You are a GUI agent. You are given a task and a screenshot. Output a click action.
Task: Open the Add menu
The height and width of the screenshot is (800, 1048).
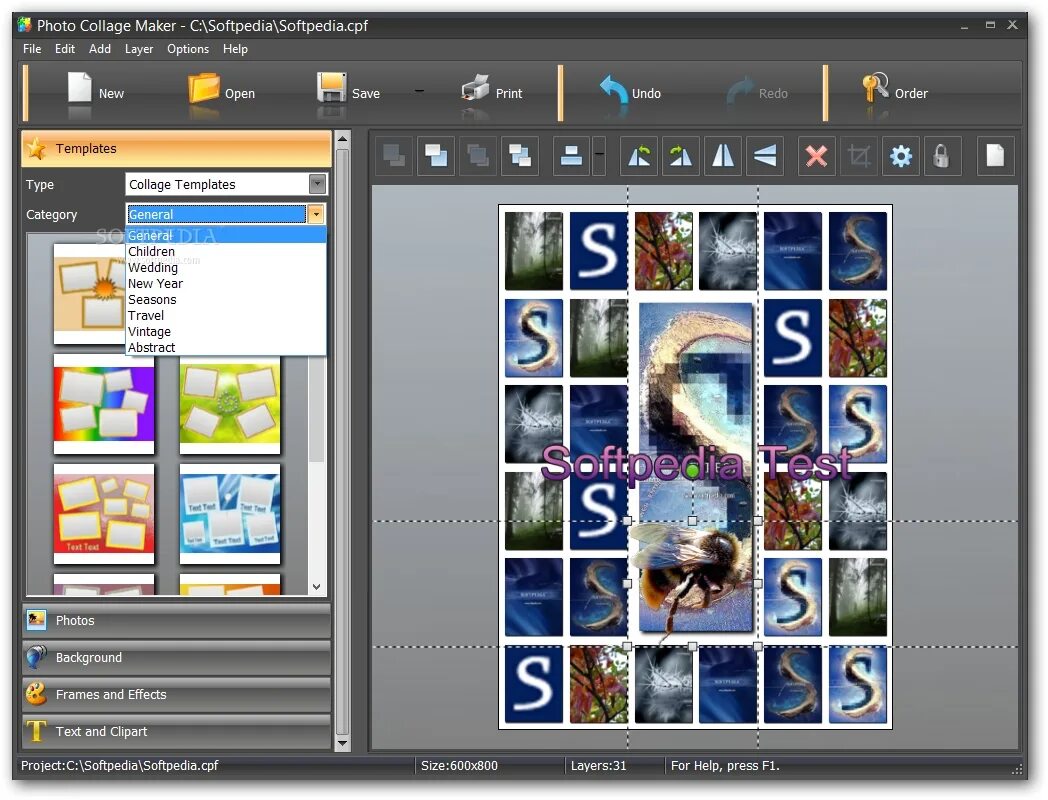[x=100, y=49]
